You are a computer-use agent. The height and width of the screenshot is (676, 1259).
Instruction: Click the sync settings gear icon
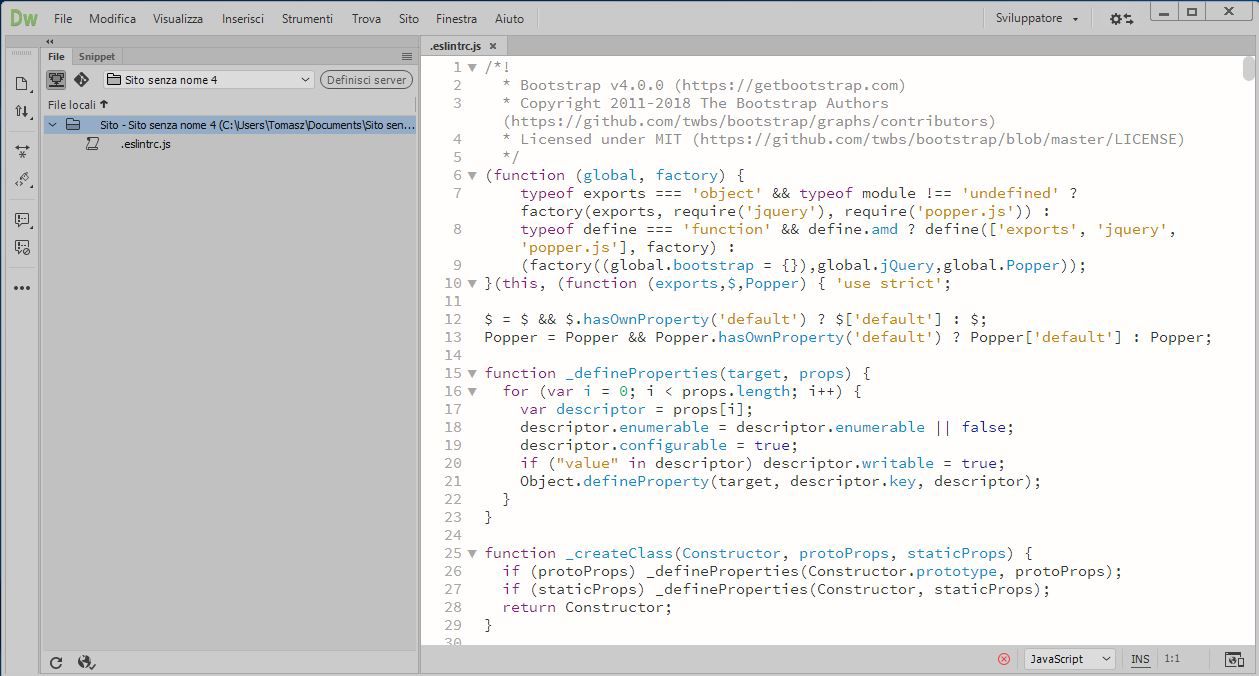(x=1122, y=18)
